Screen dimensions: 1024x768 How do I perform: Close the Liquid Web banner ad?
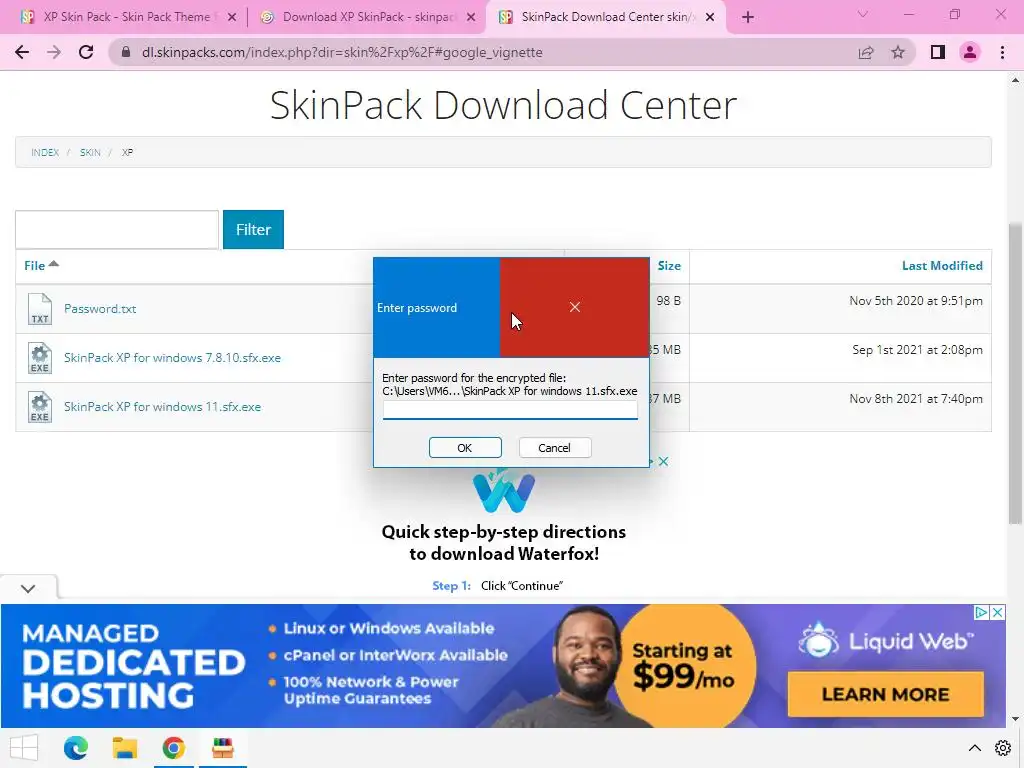pos(997,612)
